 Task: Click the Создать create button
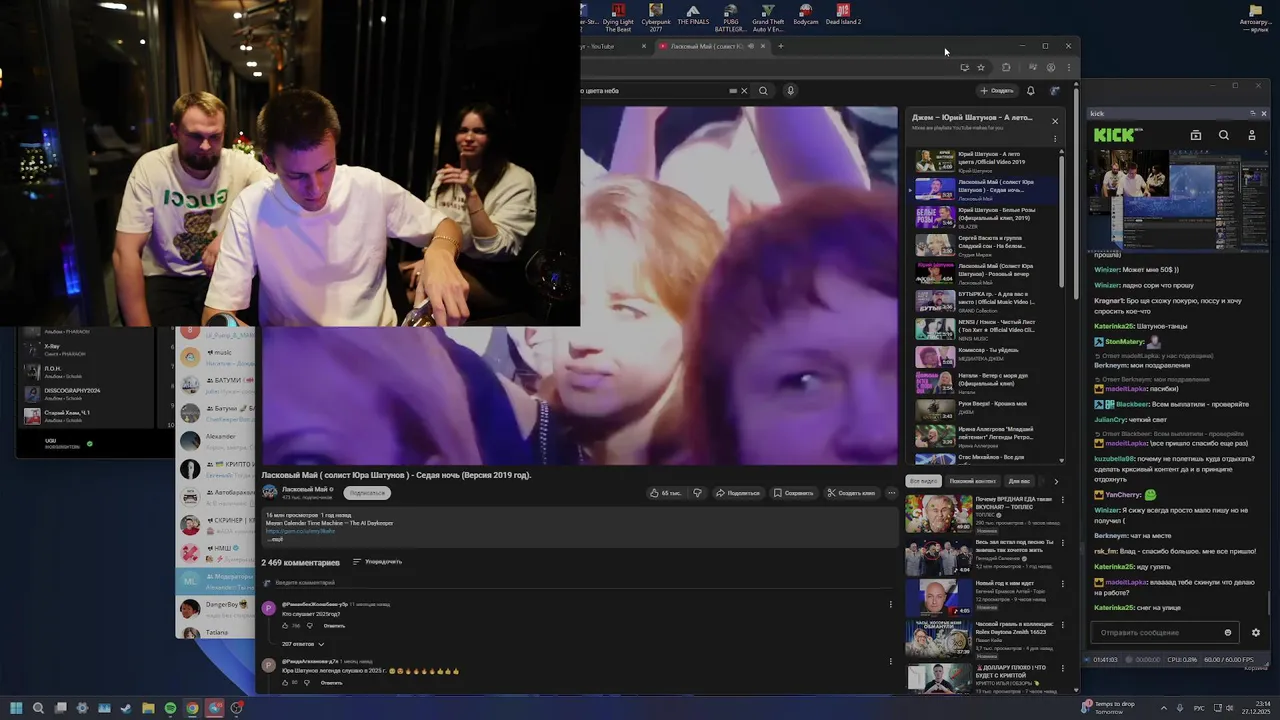click(997, 91)
